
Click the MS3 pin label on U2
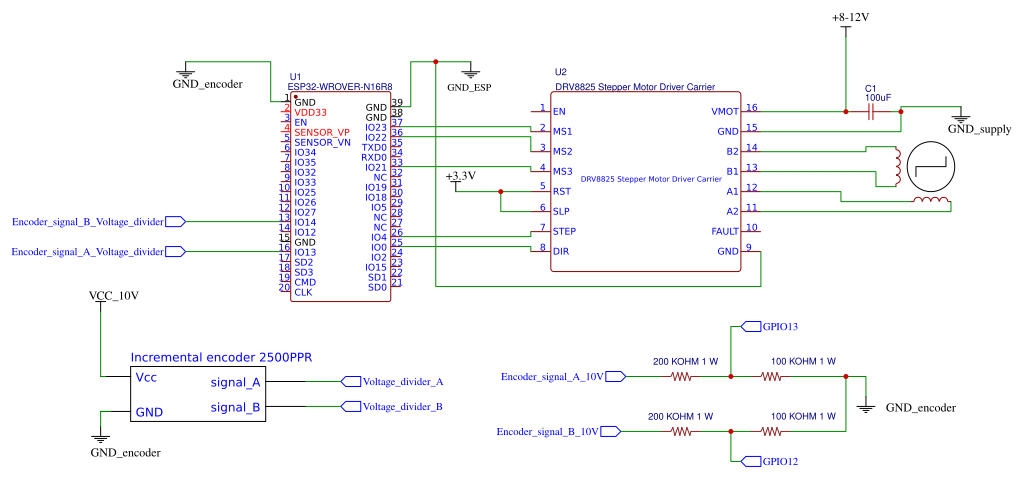pos(562,172)
